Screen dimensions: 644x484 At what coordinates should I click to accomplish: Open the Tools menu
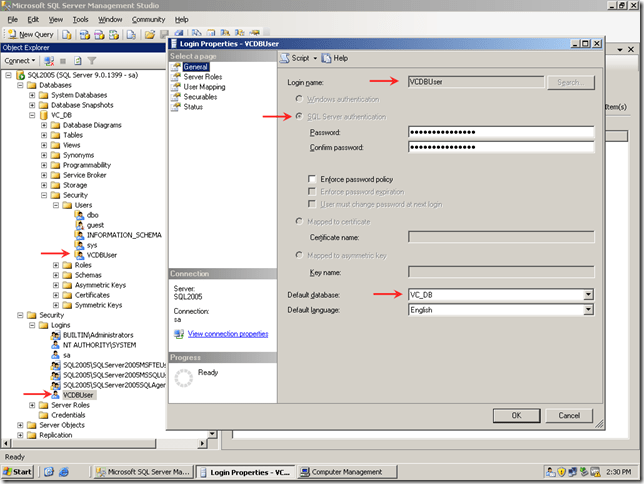tap(80, 19)
